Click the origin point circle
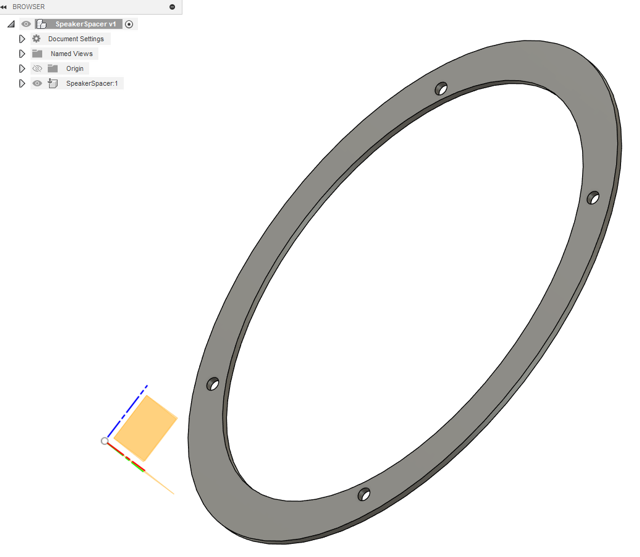Image resolution: width=640 pixels, height=557 pixels. (104, 441)
